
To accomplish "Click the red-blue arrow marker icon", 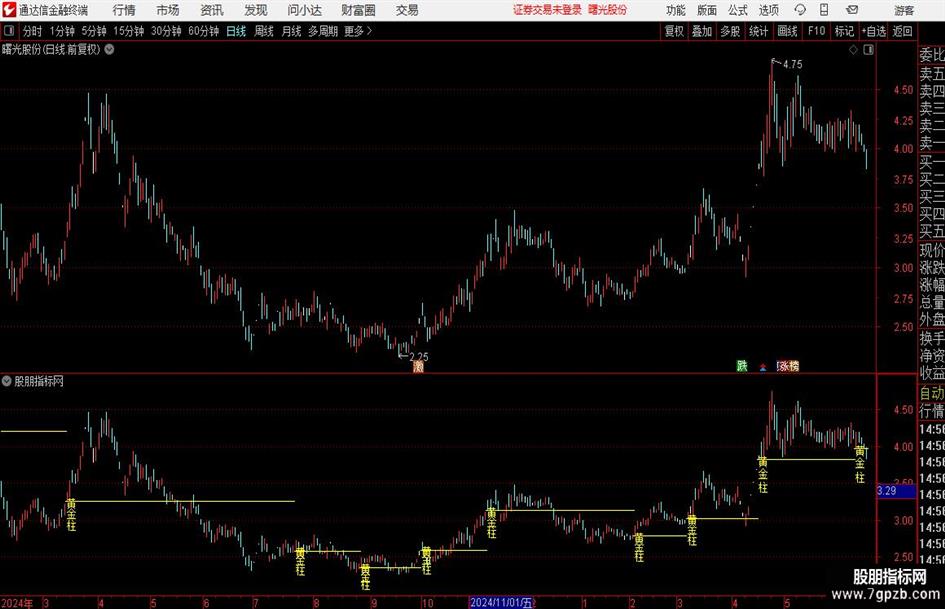I will (x=763, y=366).
